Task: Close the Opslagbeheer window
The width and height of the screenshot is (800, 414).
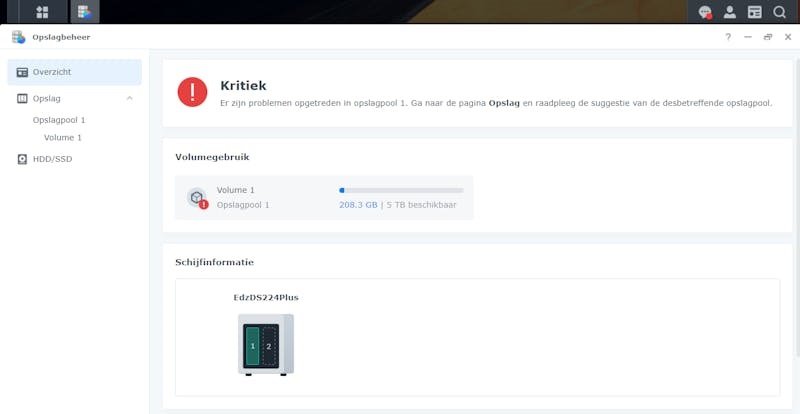Action: [788, 37]
